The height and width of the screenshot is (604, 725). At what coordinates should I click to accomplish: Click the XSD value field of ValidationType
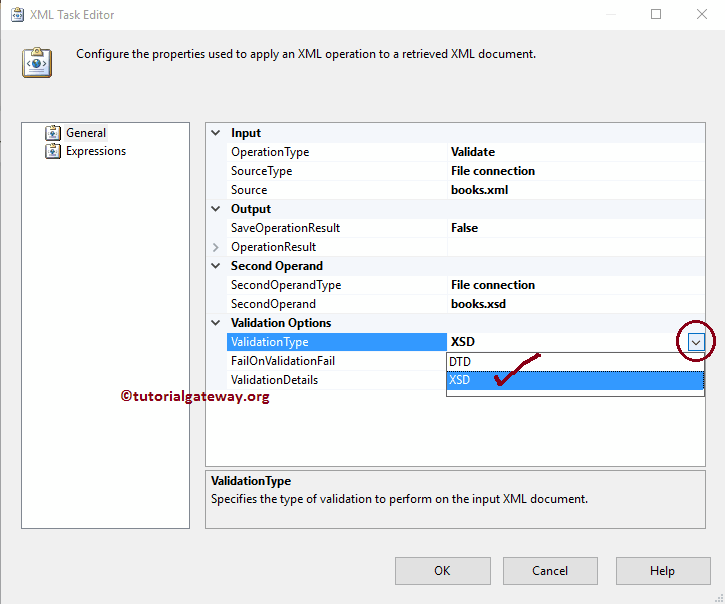point(568,342)
